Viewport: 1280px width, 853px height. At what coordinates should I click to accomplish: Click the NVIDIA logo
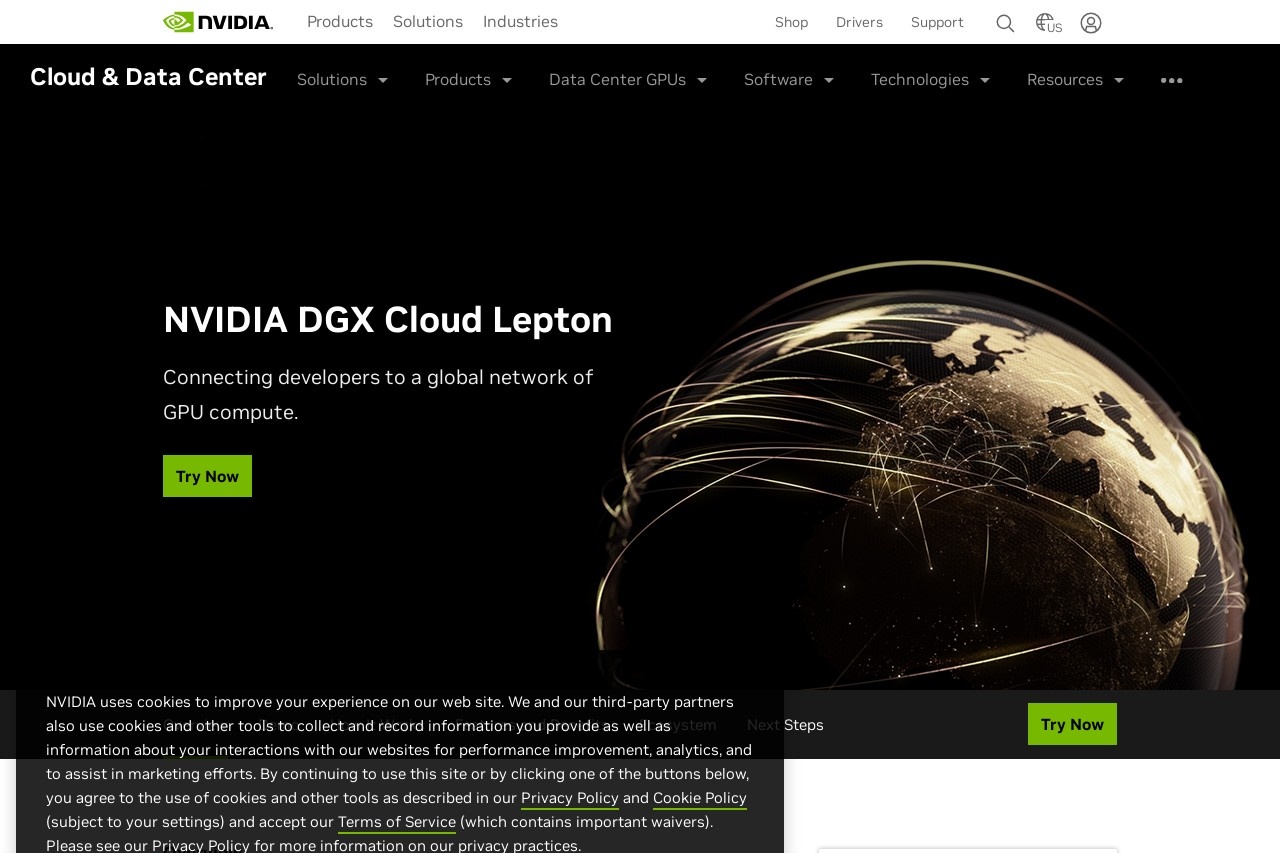point(218,22)
